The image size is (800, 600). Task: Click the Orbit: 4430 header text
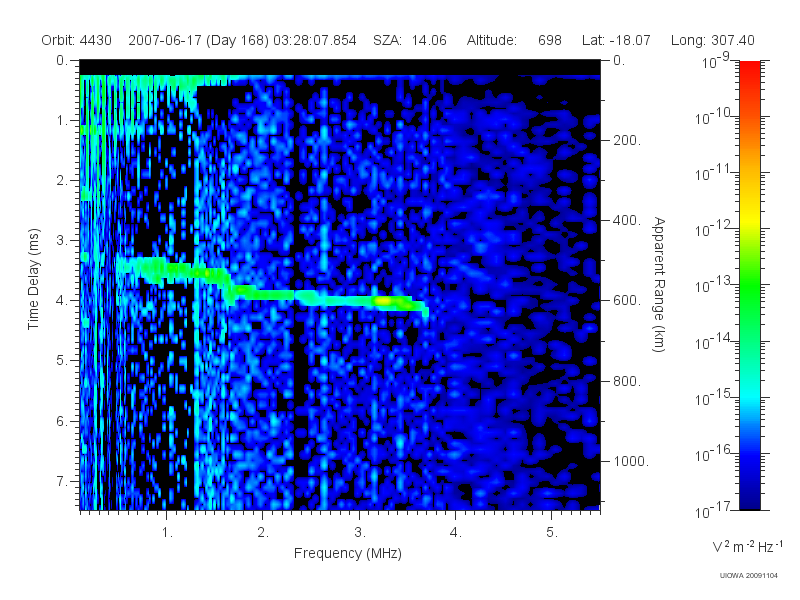point(77,40)
